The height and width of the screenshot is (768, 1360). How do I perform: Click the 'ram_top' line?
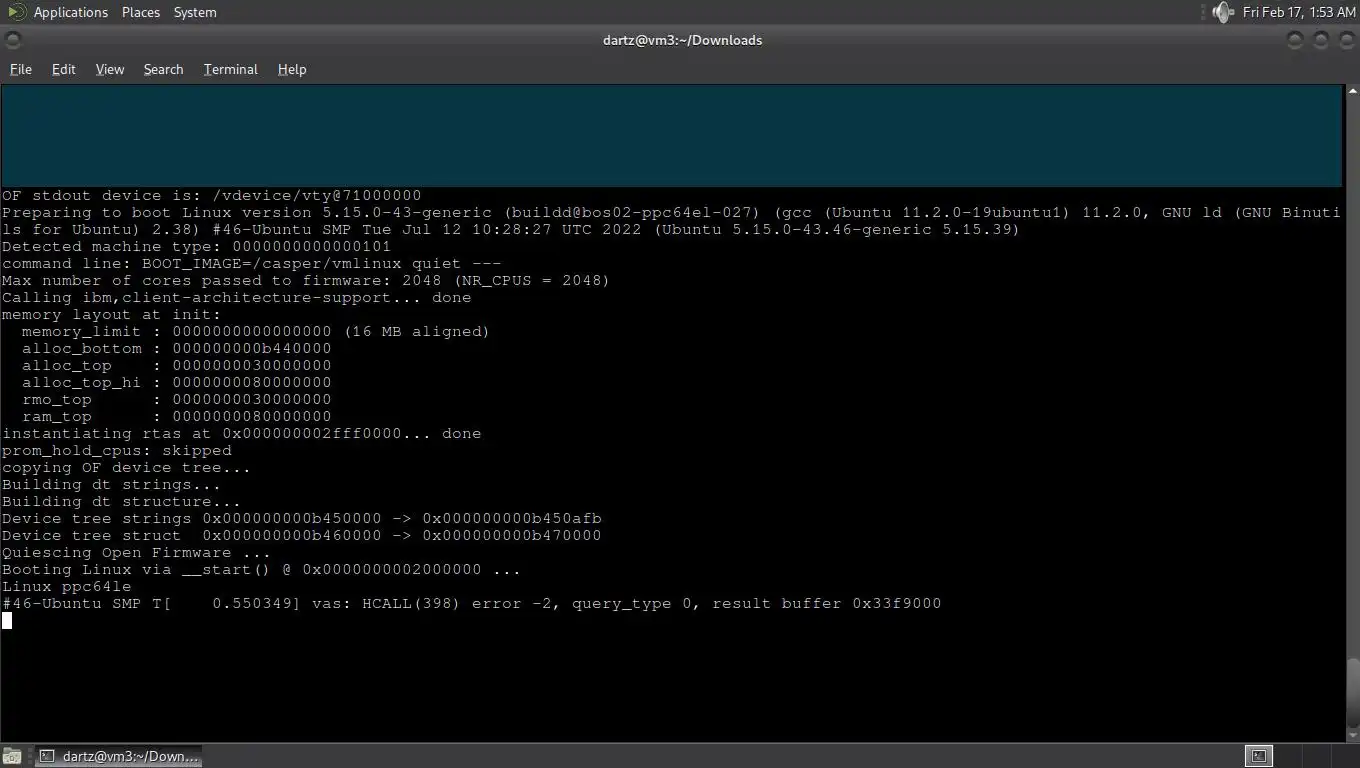(x=177, y=417)
